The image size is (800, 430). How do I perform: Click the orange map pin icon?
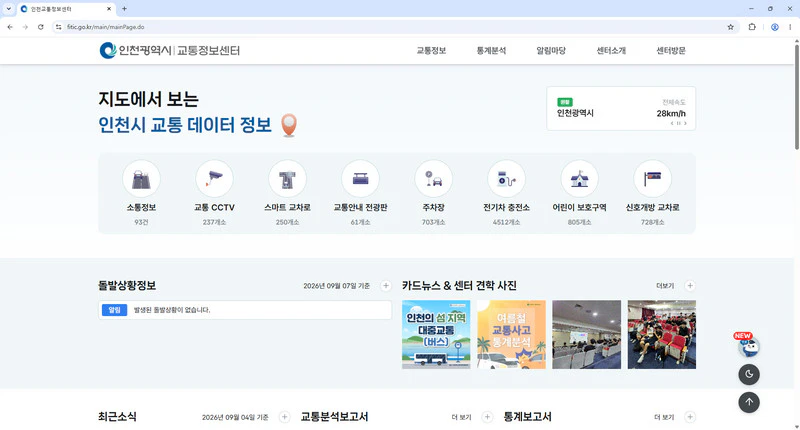tap(289, 125)
